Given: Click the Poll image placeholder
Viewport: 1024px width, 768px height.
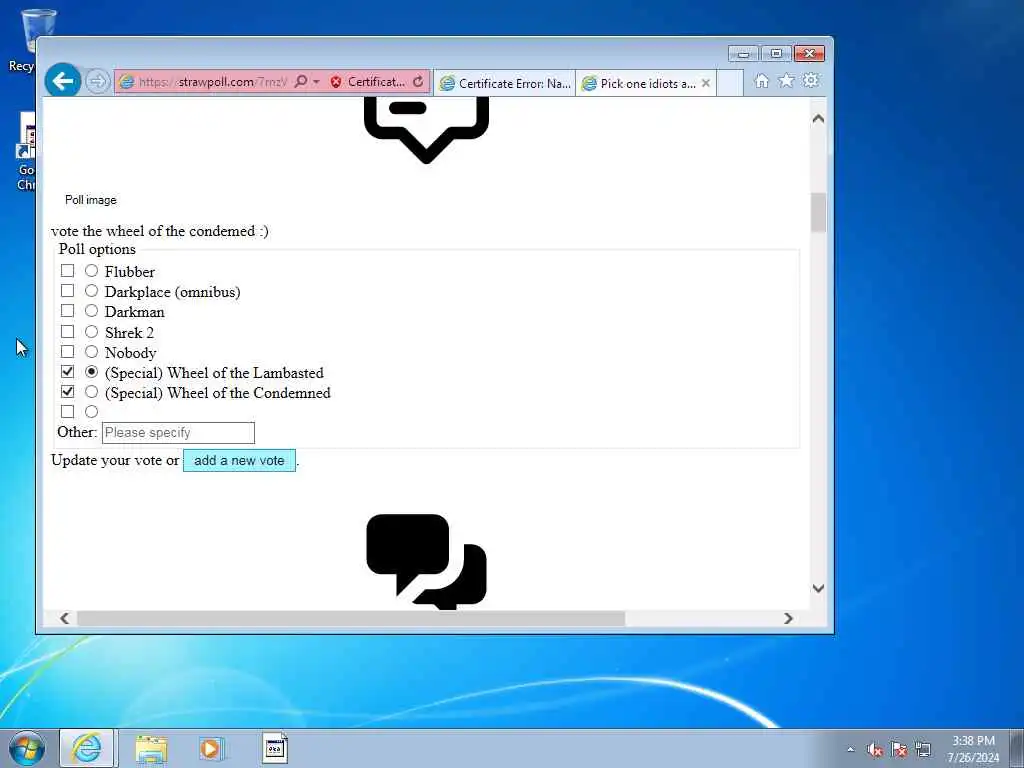Looking at the screenshot, I should tap(91, 200).
